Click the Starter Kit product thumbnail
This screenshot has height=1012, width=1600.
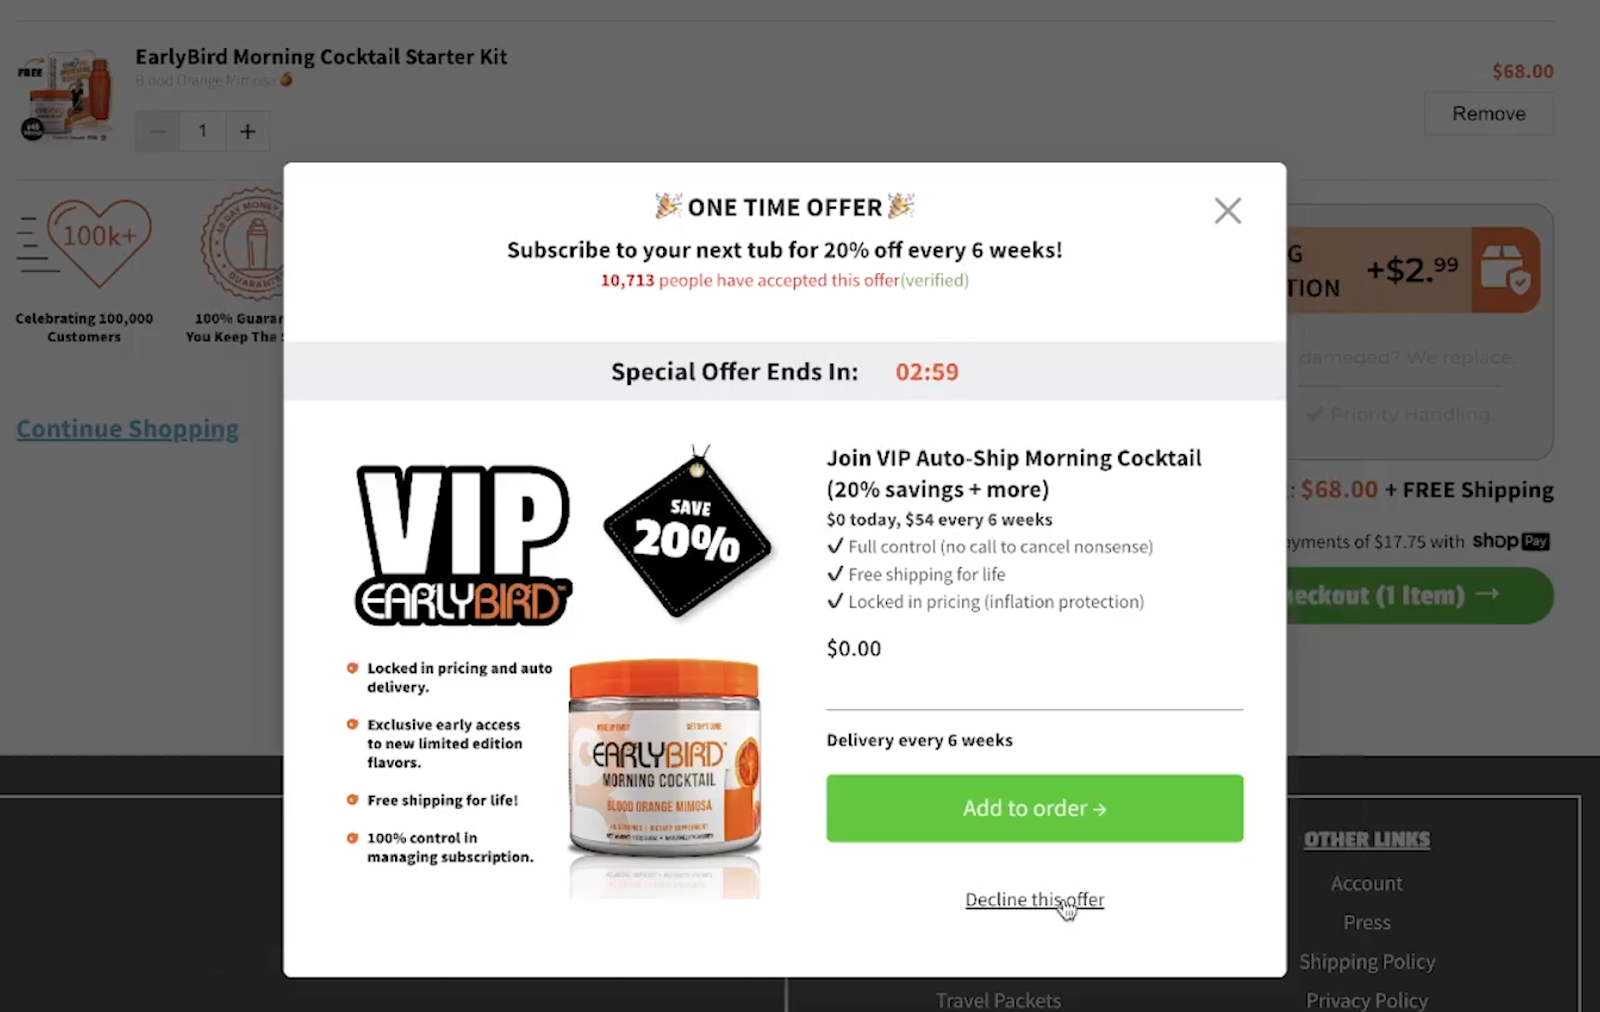(x=66, y=96)
